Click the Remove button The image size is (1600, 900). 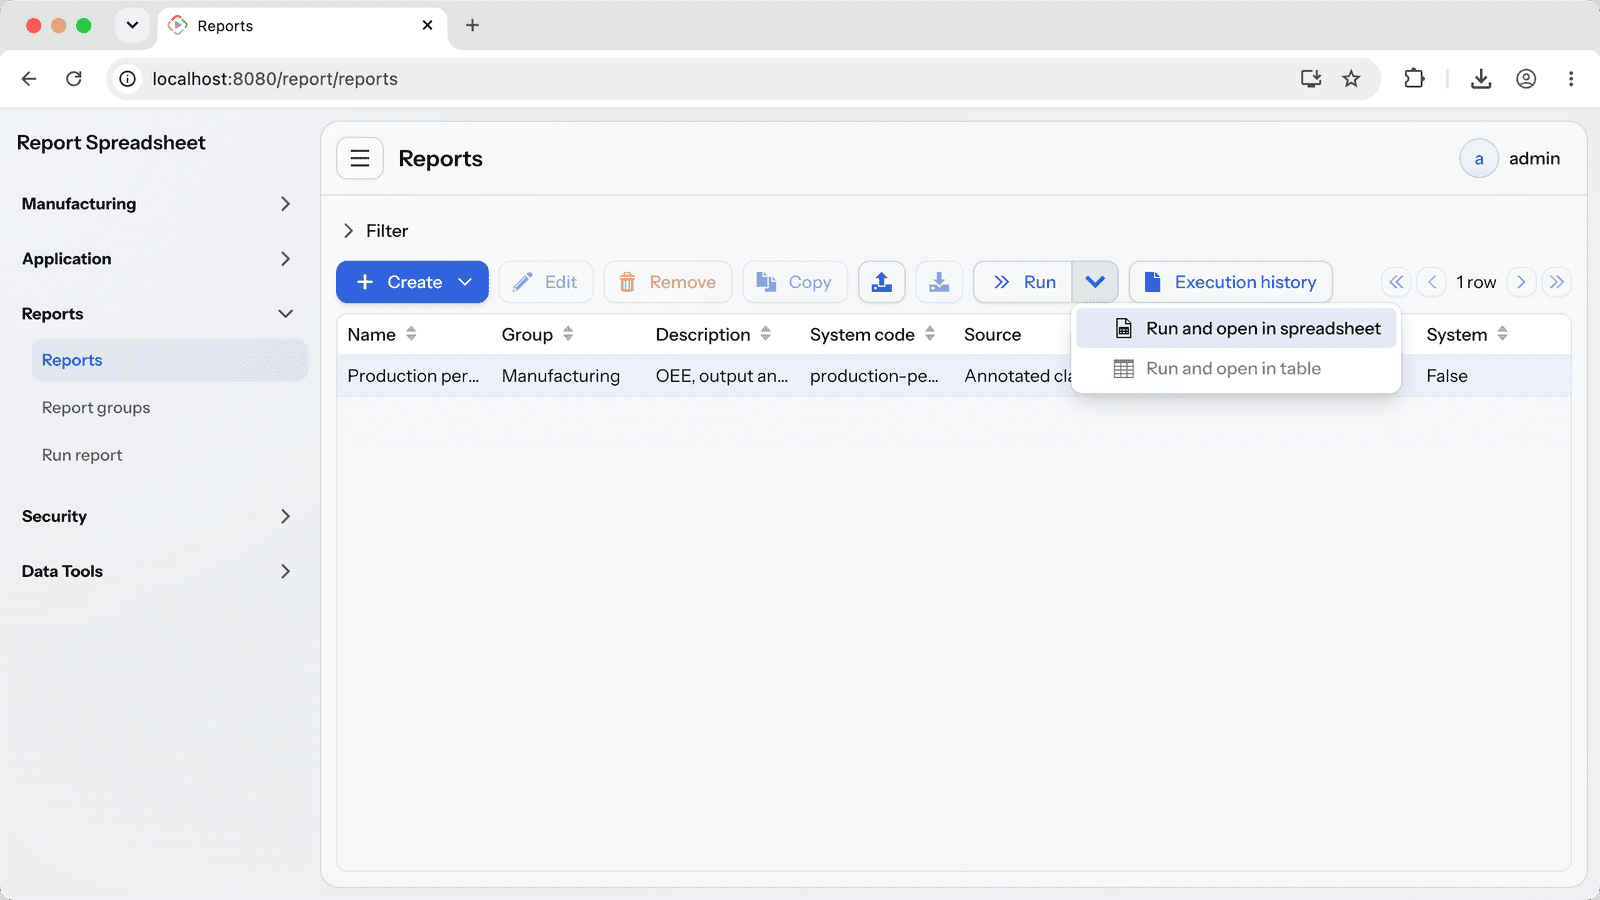668,282
